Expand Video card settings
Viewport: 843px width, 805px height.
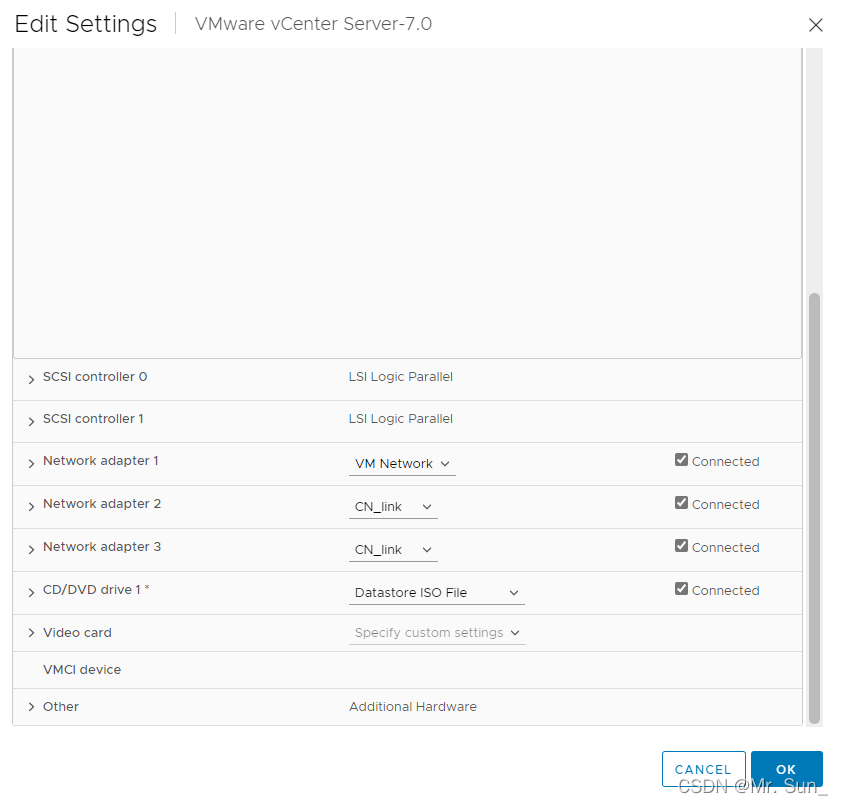click(31, 633)
